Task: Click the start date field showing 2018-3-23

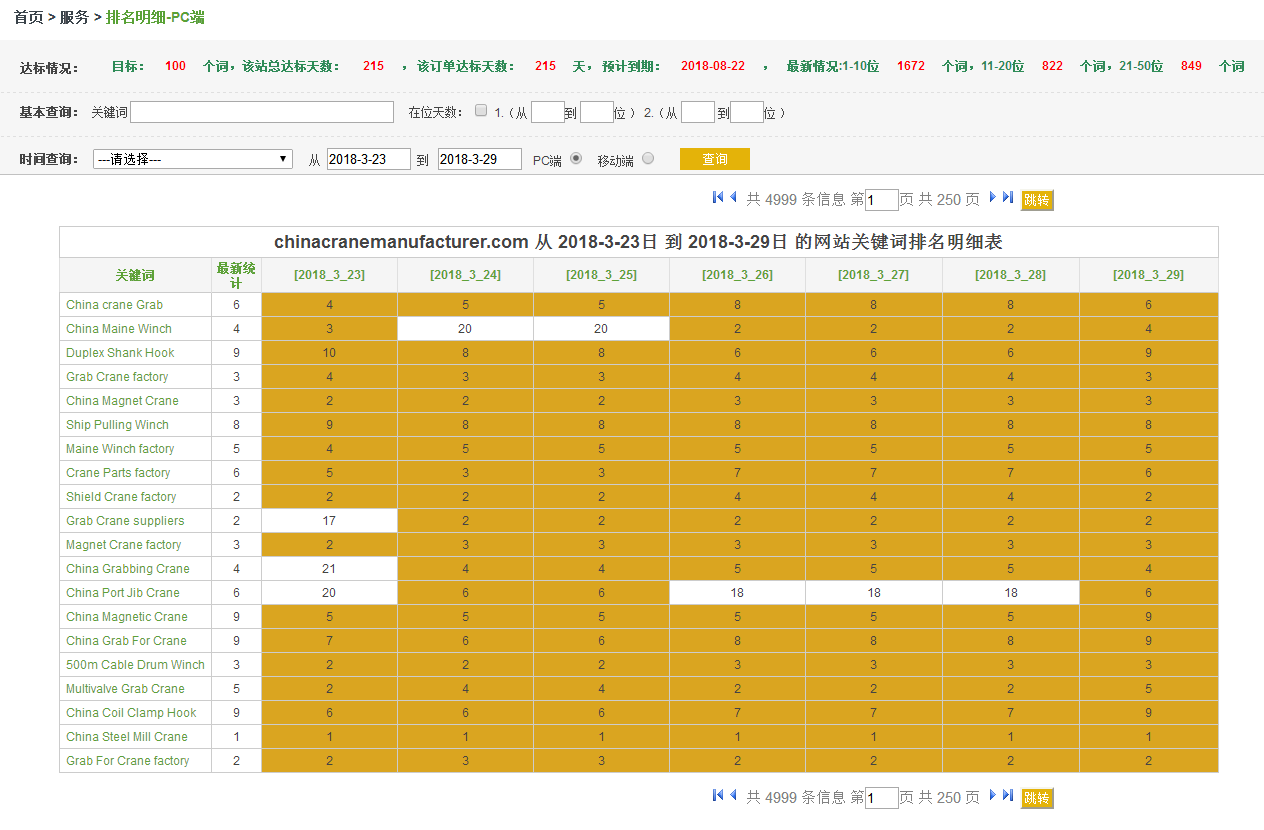Action: 368,159
